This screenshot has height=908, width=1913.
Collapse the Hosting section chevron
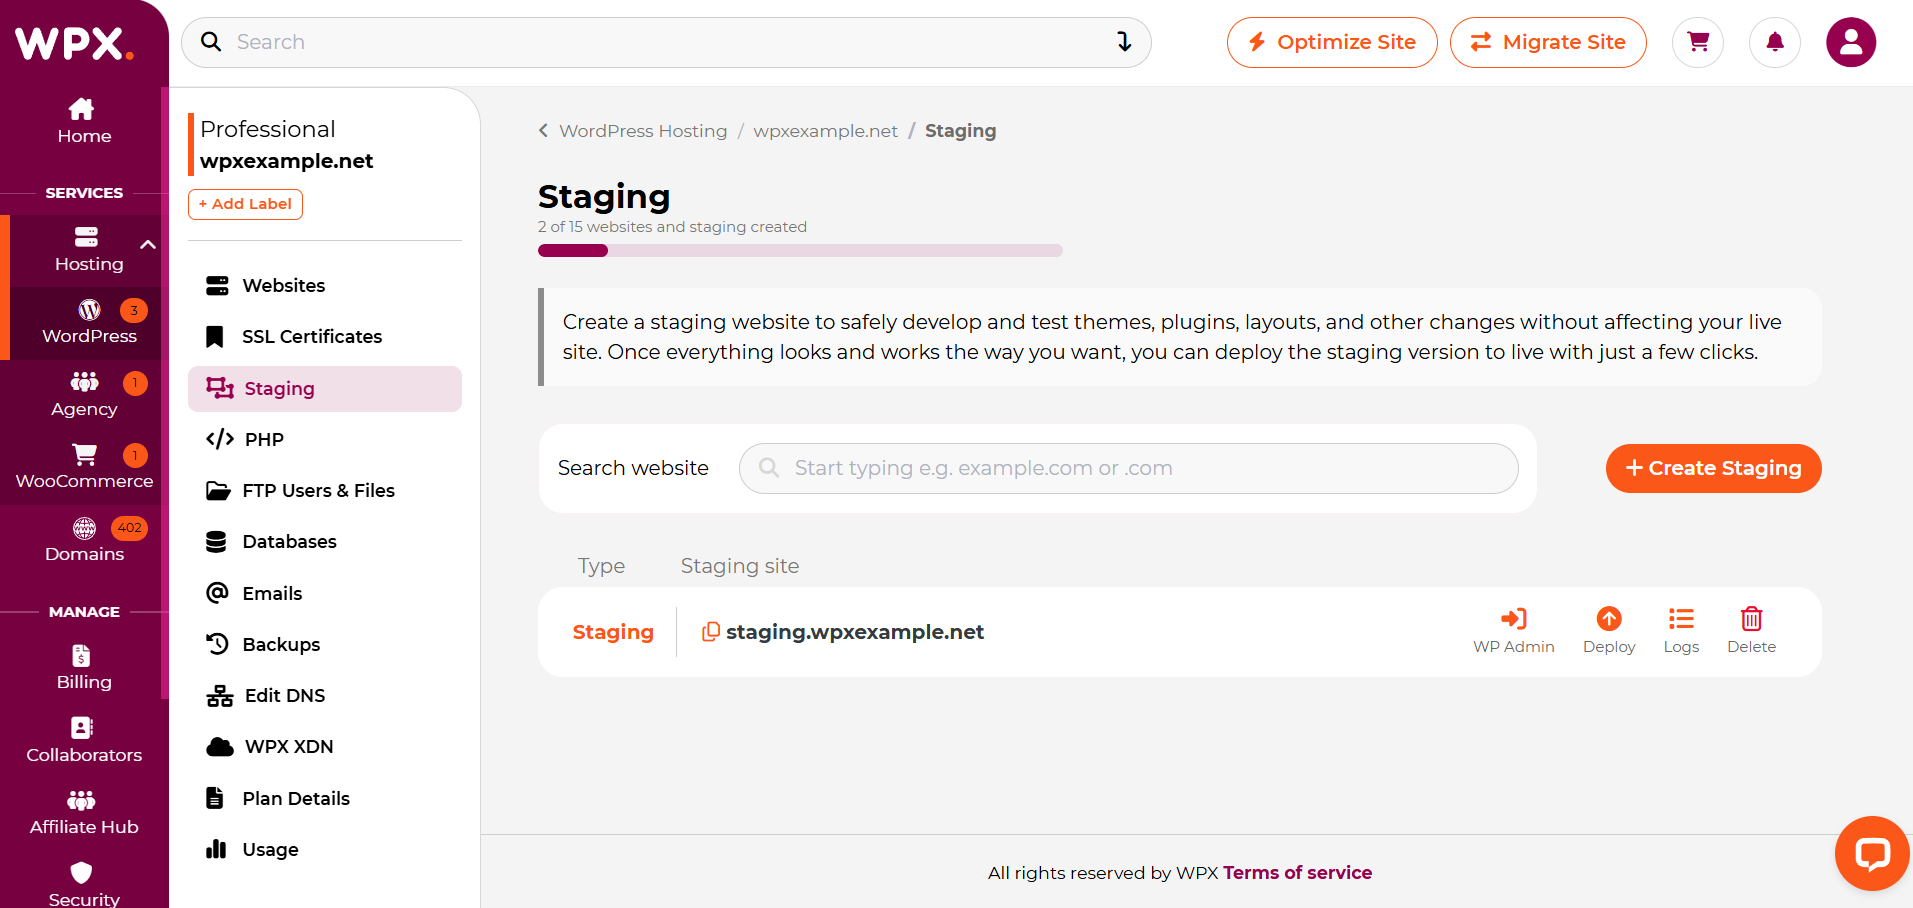[148, 245]
